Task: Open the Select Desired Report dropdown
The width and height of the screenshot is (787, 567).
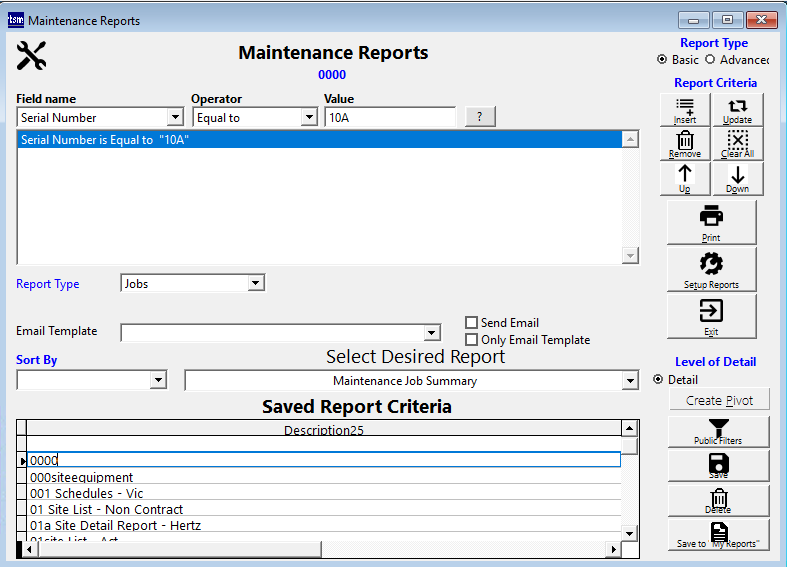Action: tap(629, 381)
